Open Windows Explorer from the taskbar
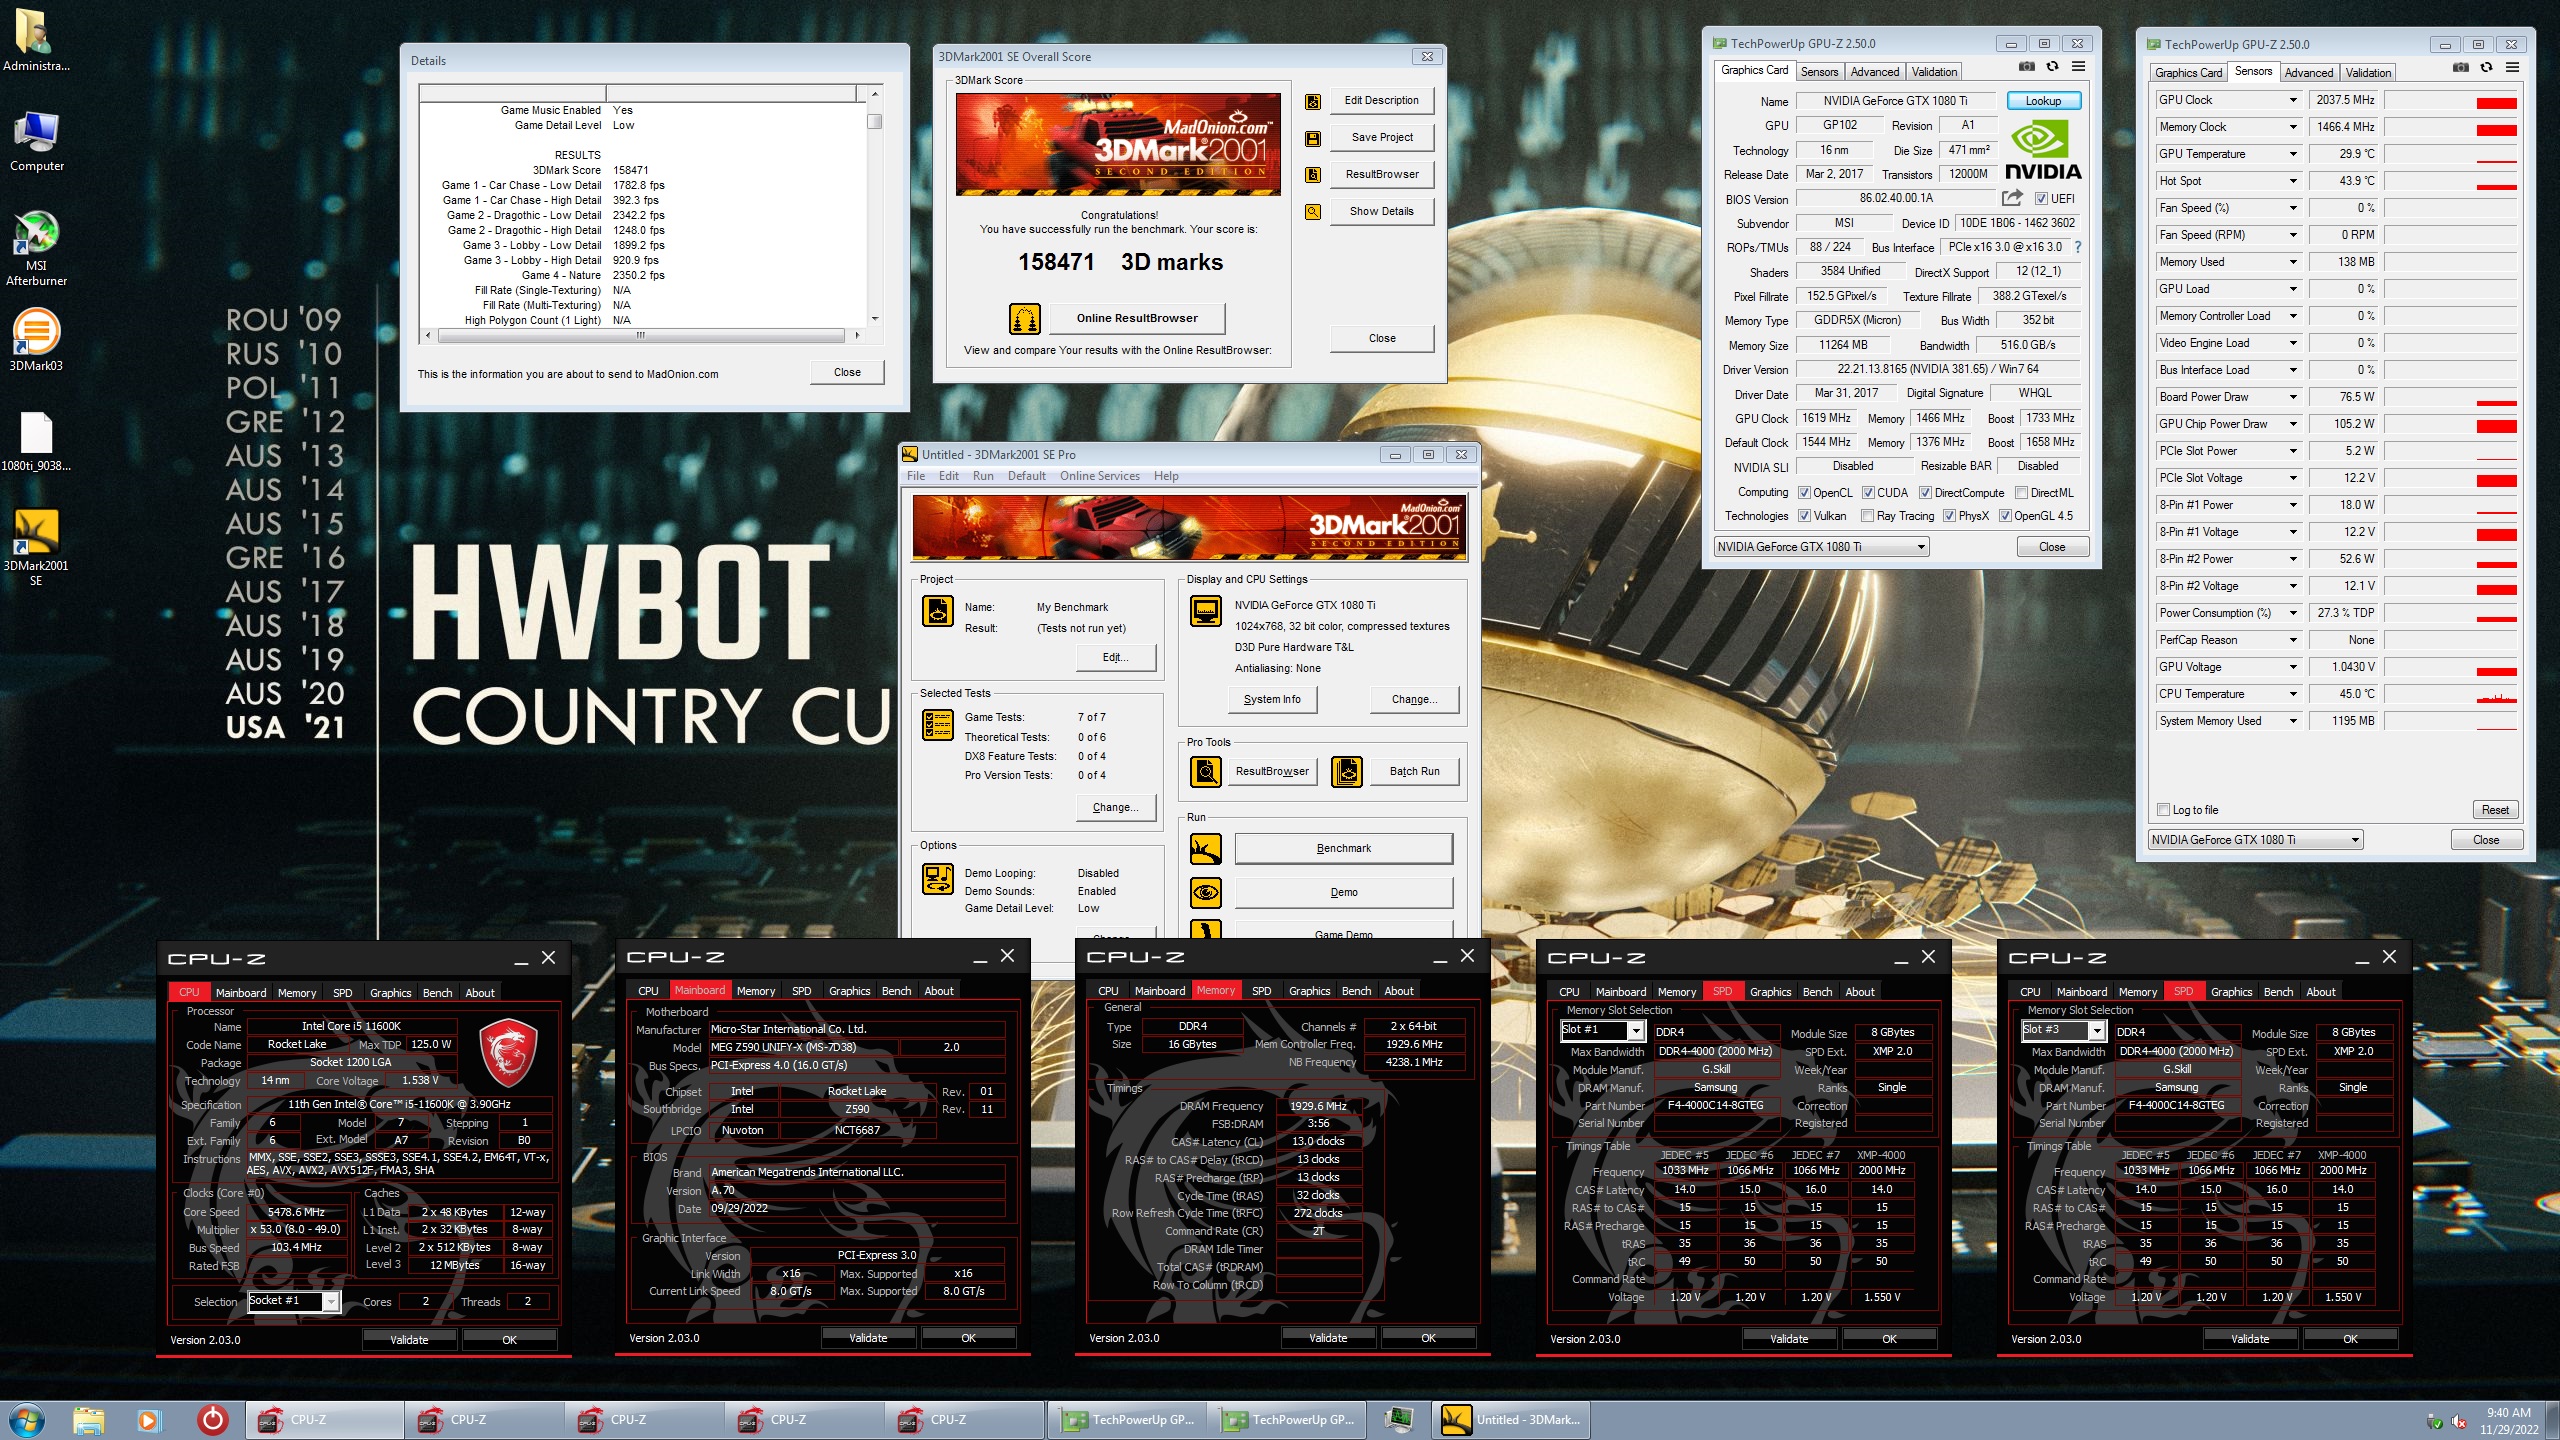2560x1440 pixels. 88,1419
